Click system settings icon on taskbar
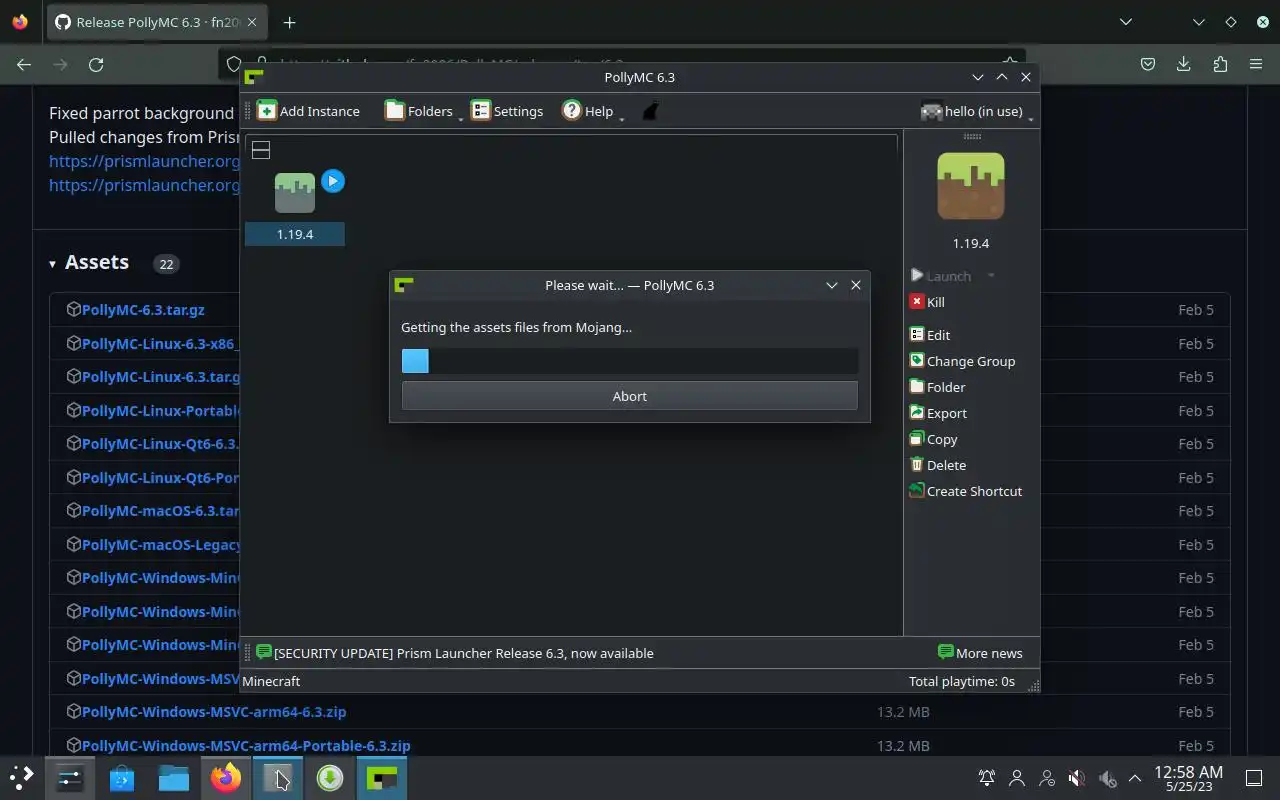This screenshot has height=800, width=1280. pyautogui.click(x=70, y=778)
